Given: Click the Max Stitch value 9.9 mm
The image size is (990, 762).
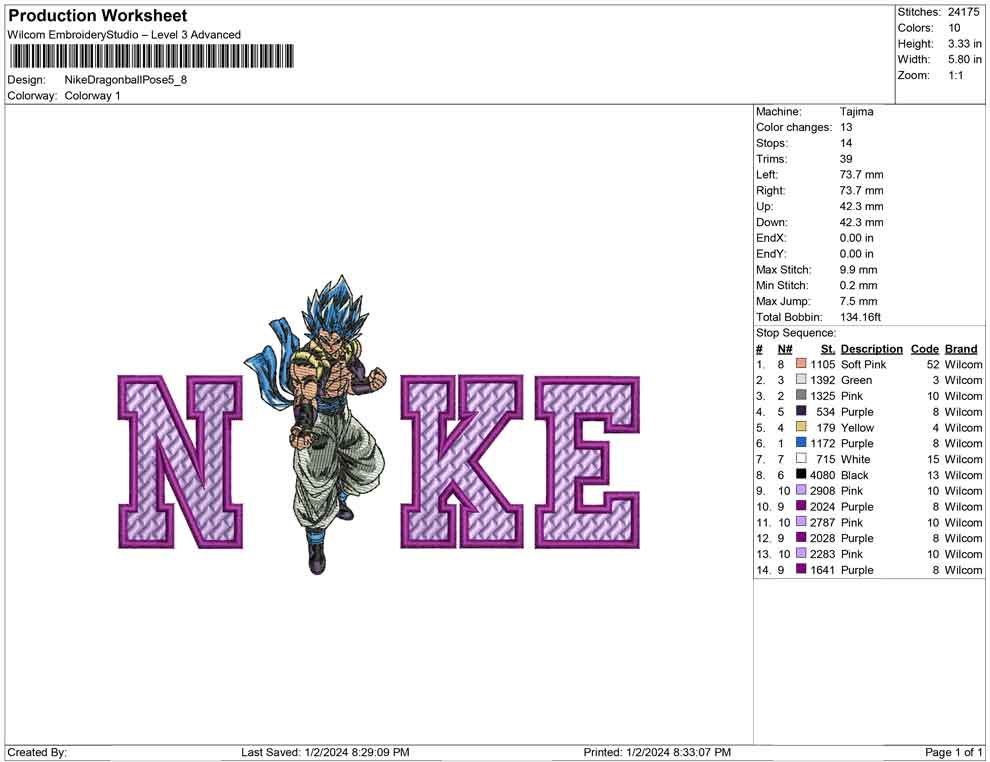Looking at the screenshot, I should [x=858, y=270].
